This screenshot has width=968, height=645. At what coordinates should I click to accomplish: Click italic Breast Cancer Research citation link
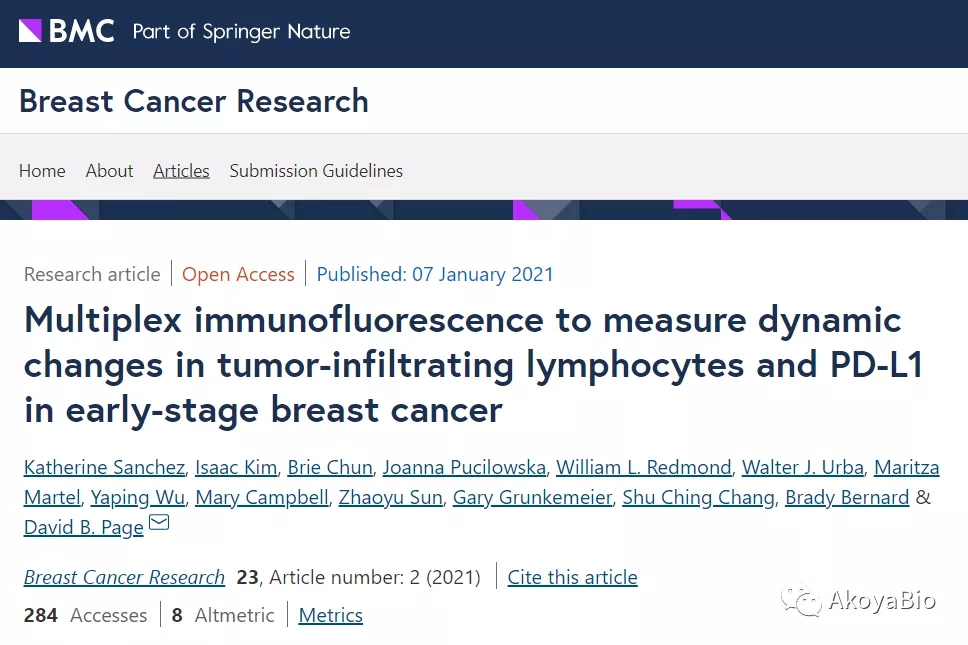(x=124, y=577)
